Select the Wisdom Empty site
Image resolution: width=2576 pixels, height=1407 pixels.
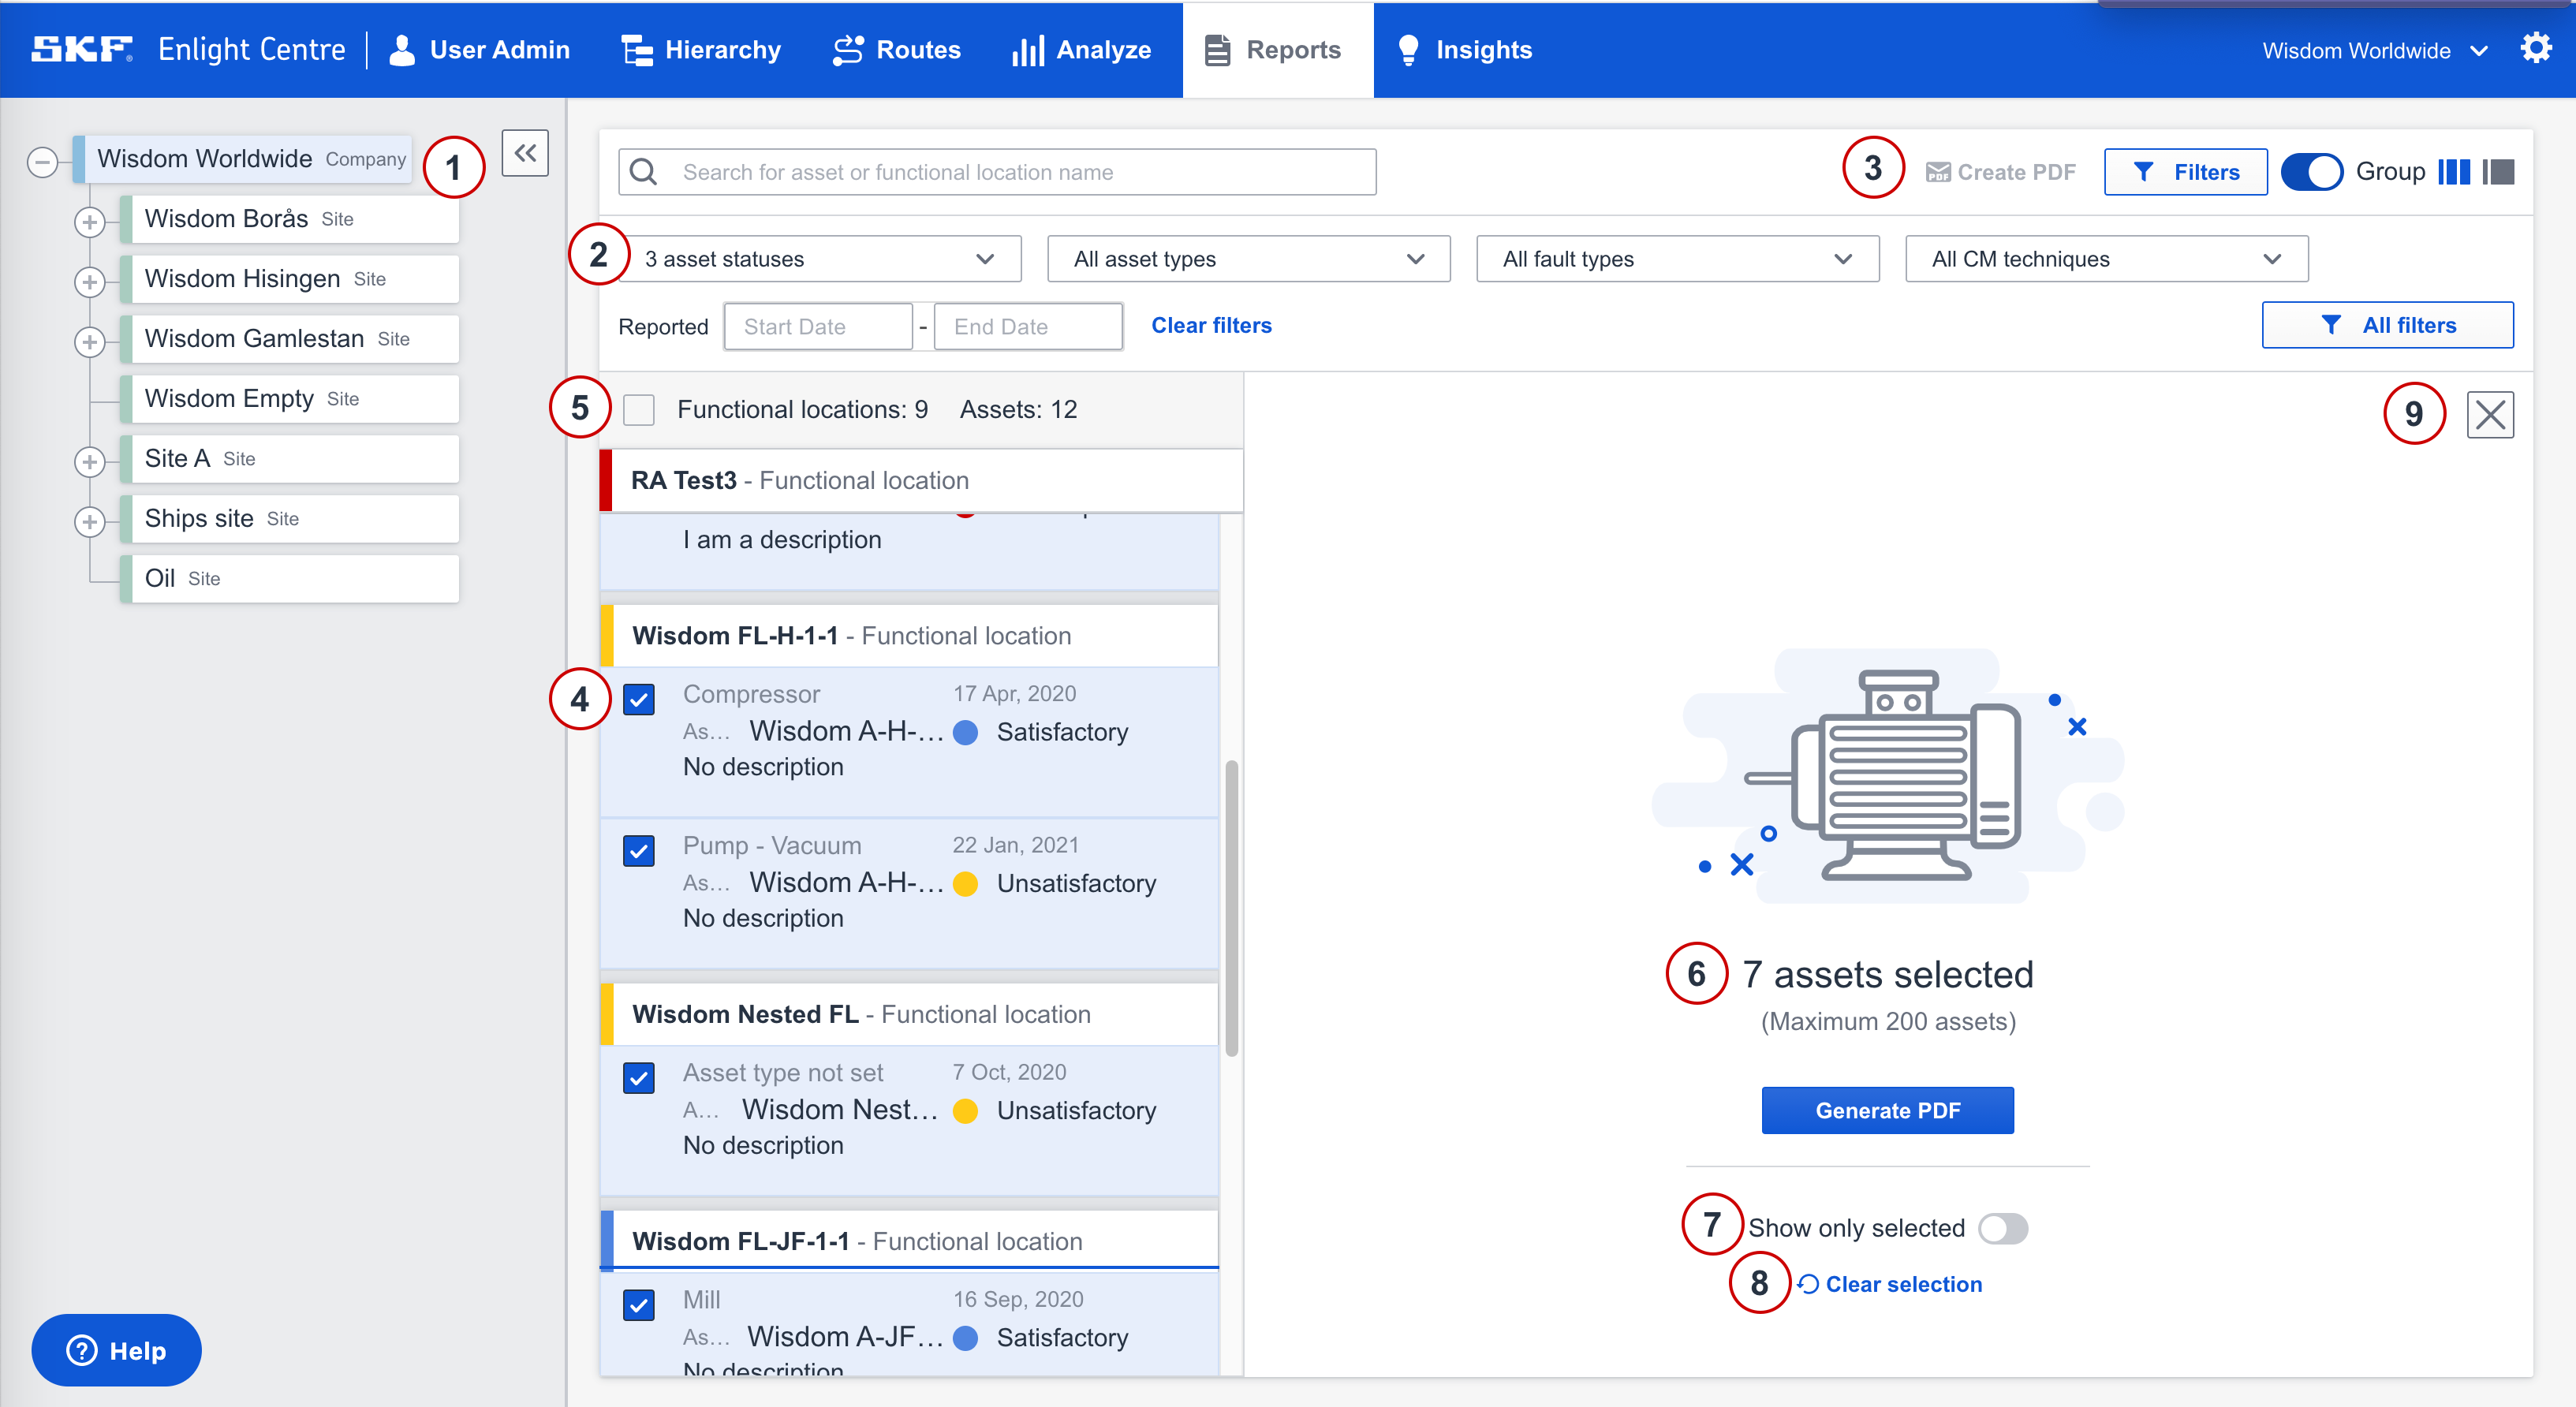tap(289, 399)
